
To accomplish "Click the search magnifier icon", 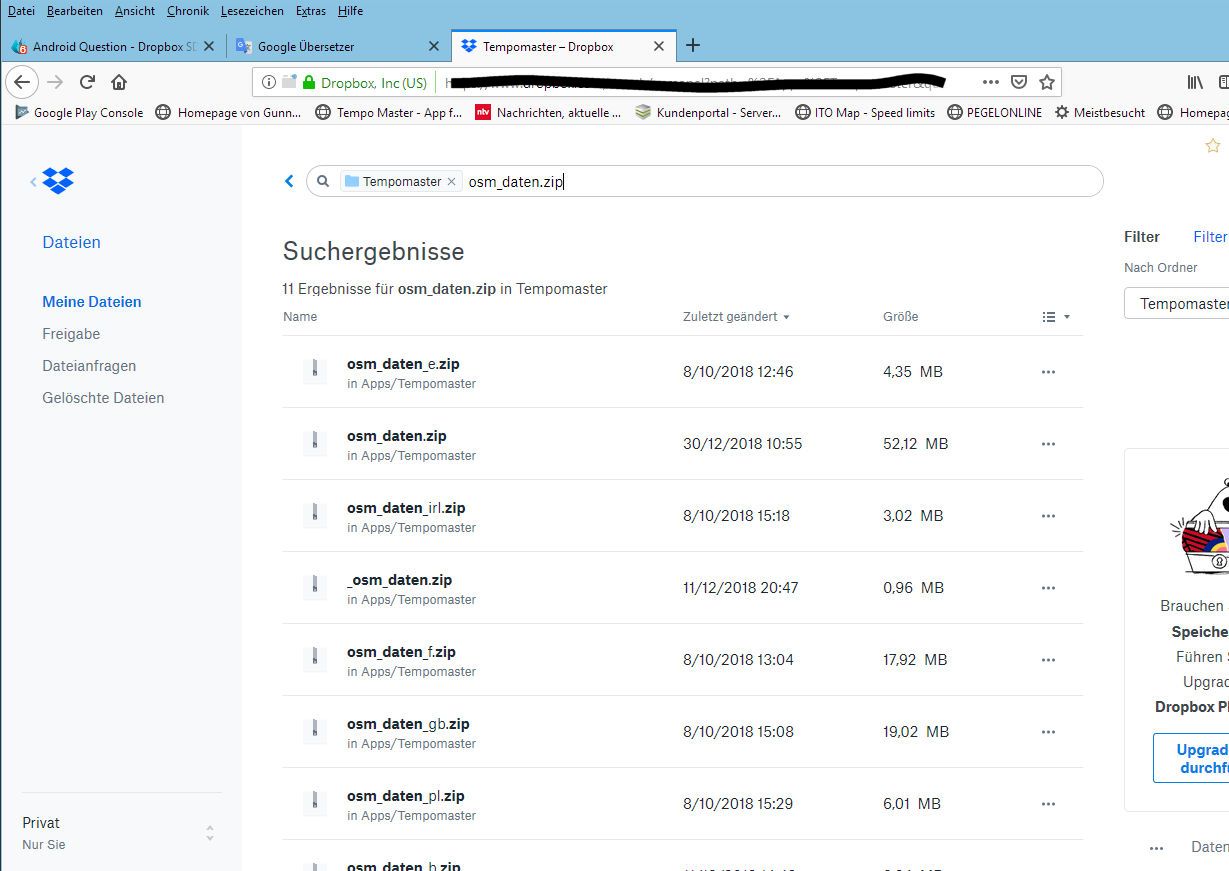I will (323, 181).
